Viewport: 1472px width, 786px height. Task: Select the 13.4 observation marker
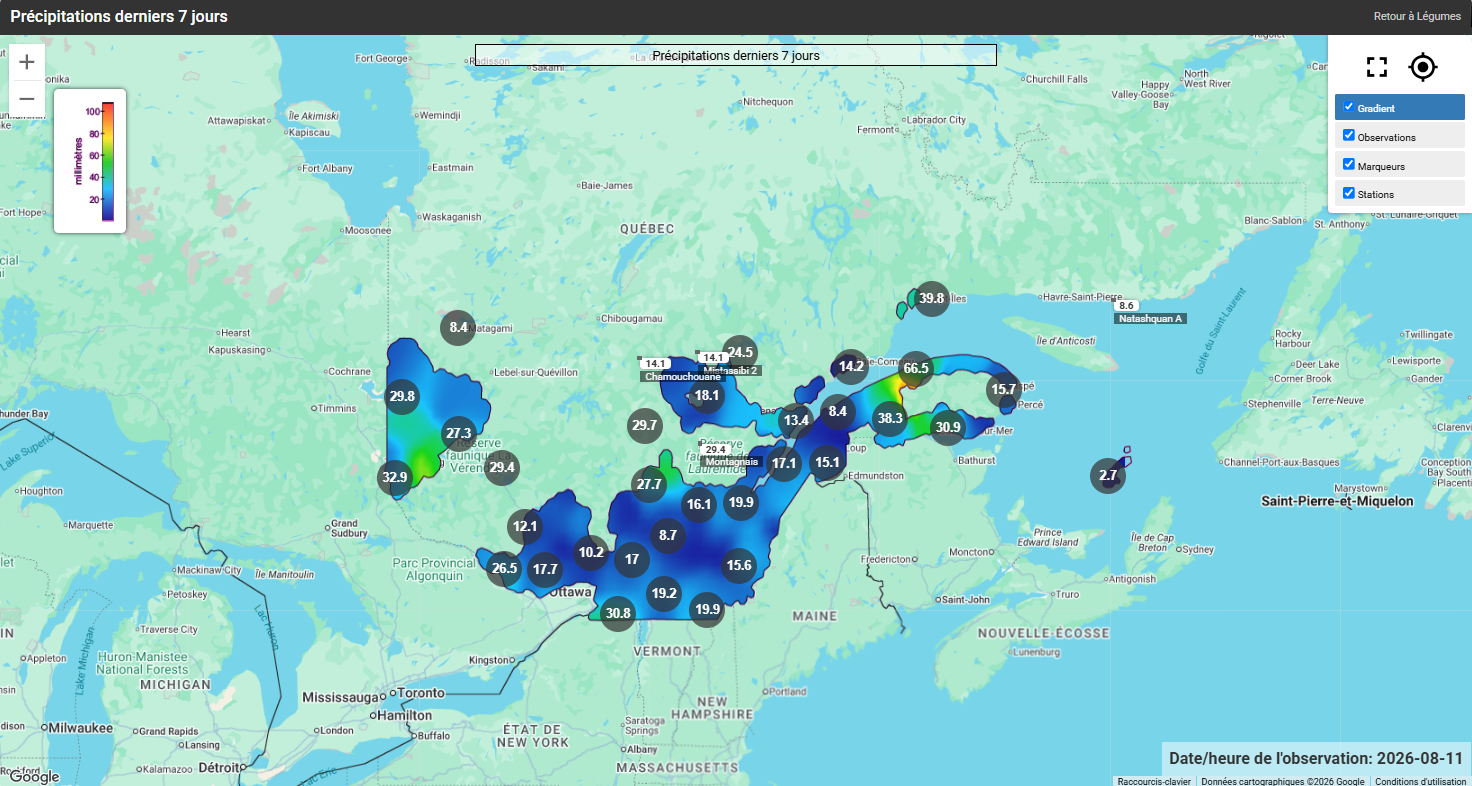[796, 420]
